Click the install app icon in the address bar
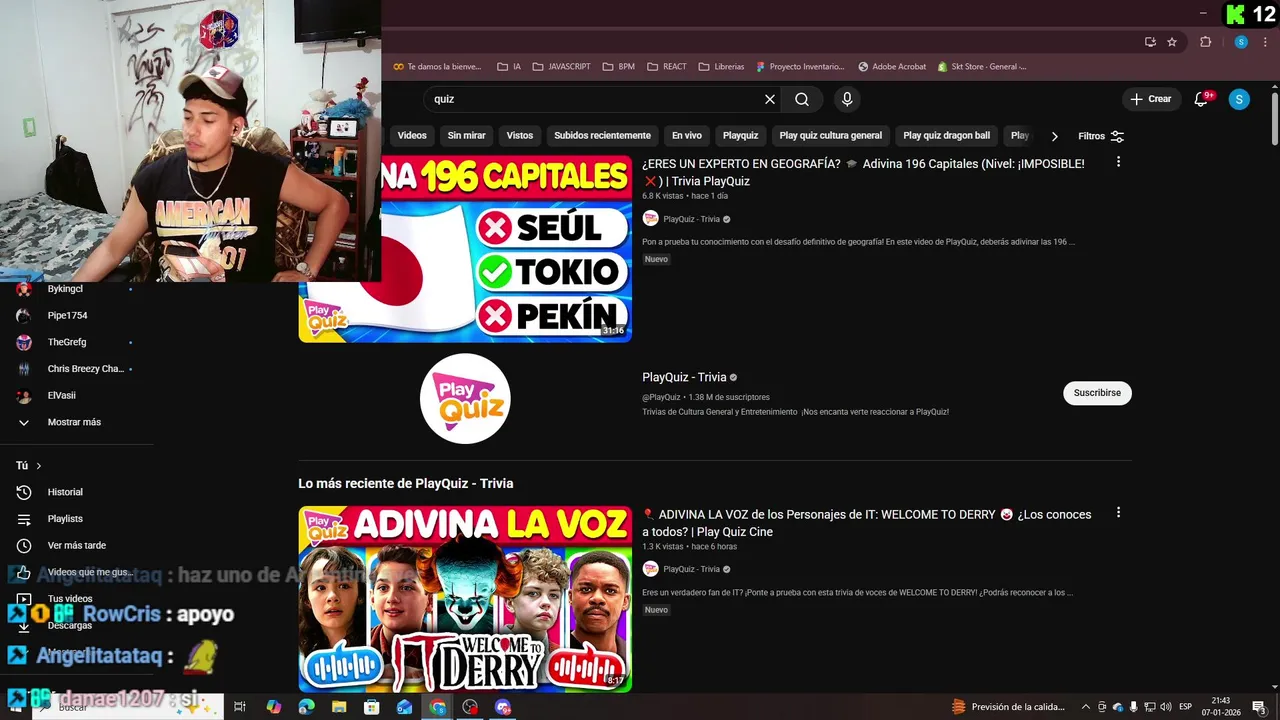This screenshot has height=720, width=1280. 1150,42
